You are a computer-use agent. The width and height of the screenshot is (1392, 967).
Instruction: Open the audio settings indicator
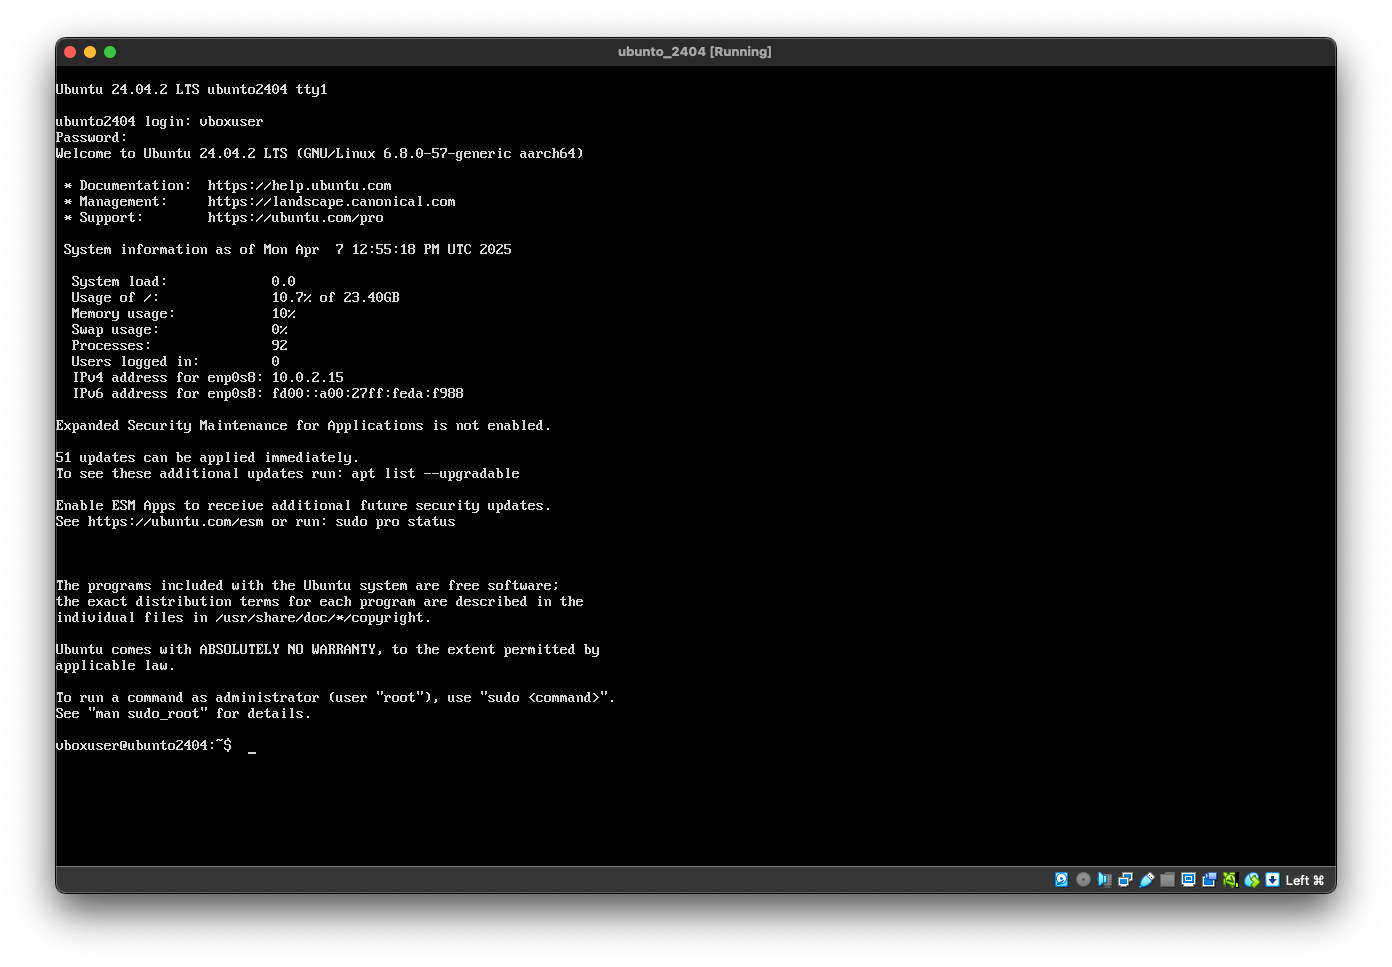[x=1104, y=880]
